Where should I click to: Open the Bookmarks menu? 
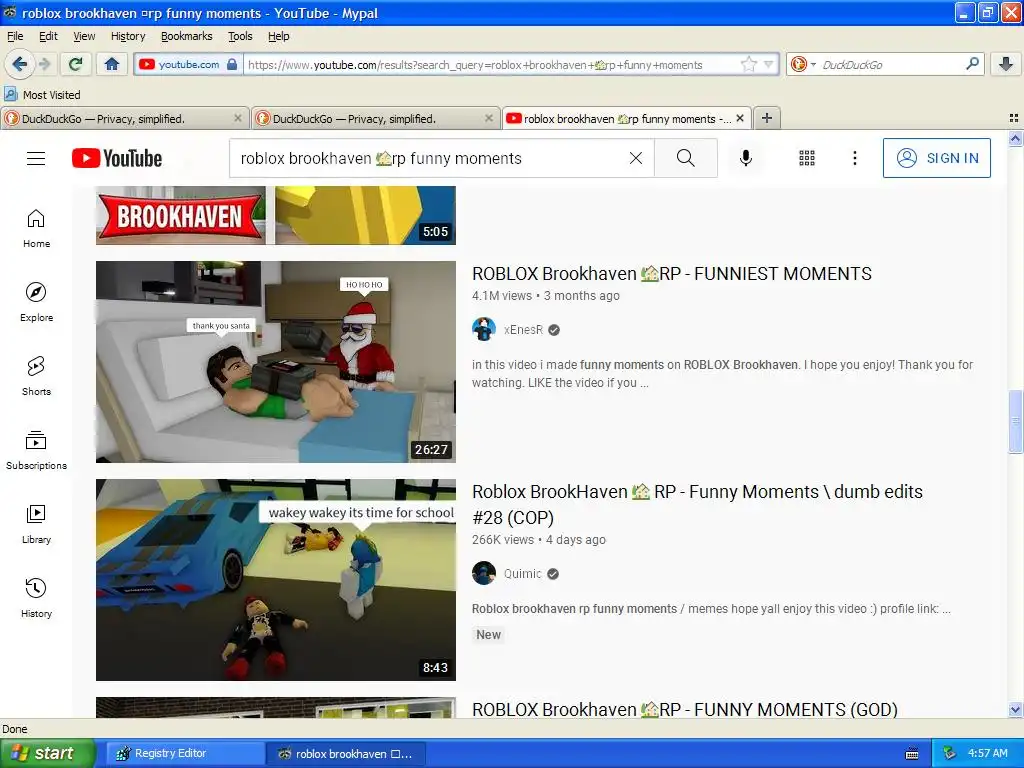click(x=187, y=36)
